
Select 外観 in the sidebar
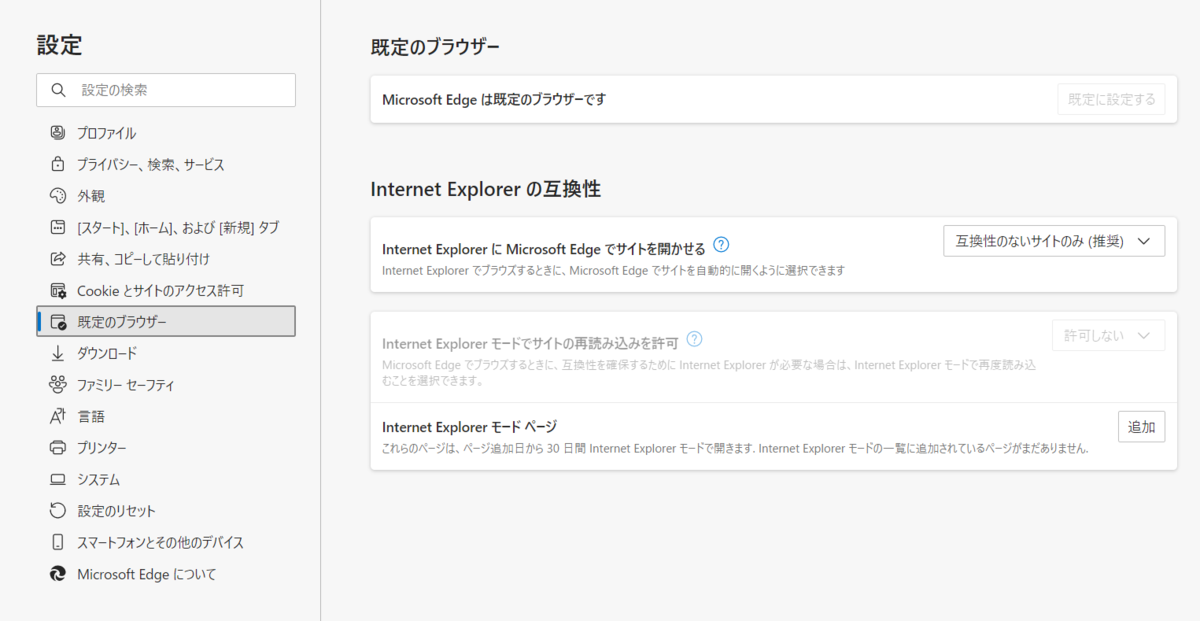(x=166, y=196)
